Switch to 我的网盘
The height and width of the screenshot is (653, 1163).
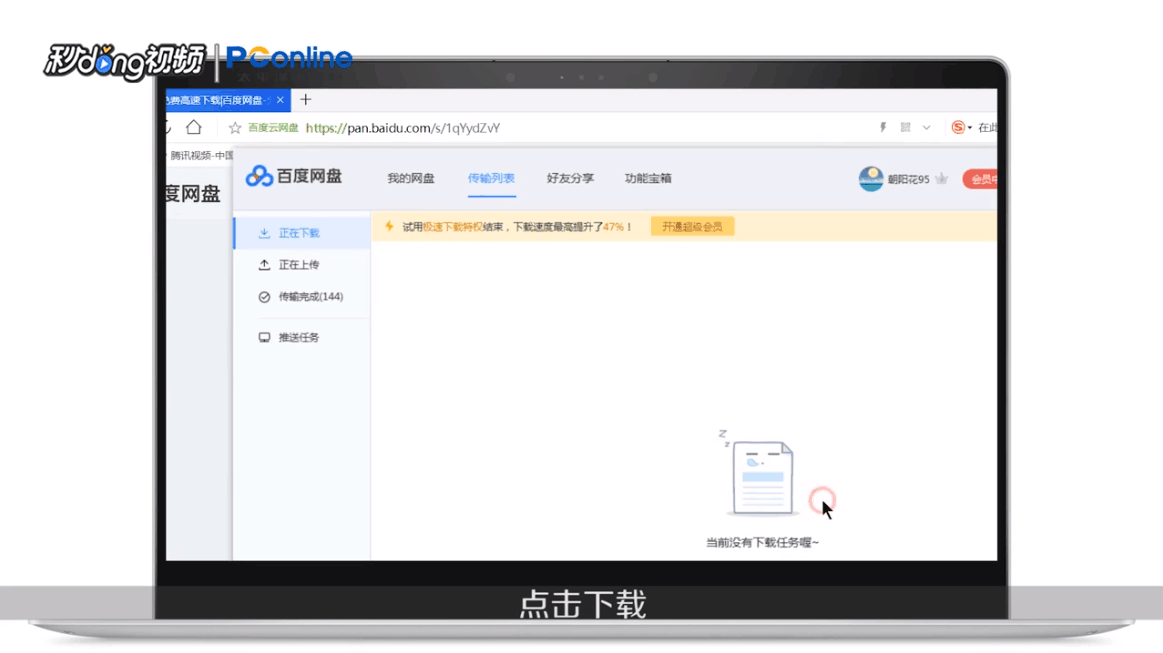coord(411,178)
